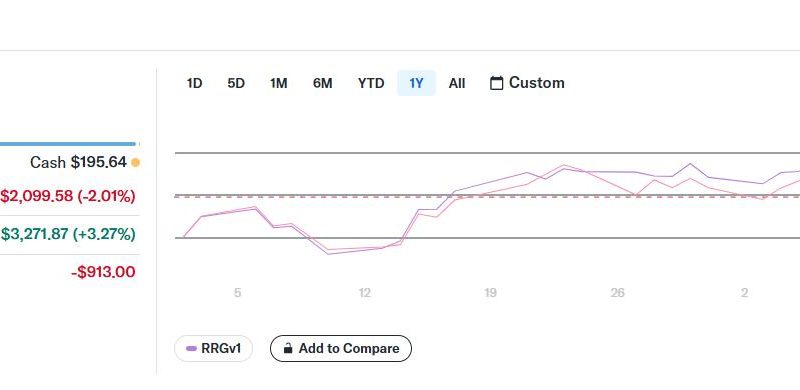Click the $3,271.87 (+3.27%) gain value
Viewport: 800px width, 390px height.
pos(68,234)
